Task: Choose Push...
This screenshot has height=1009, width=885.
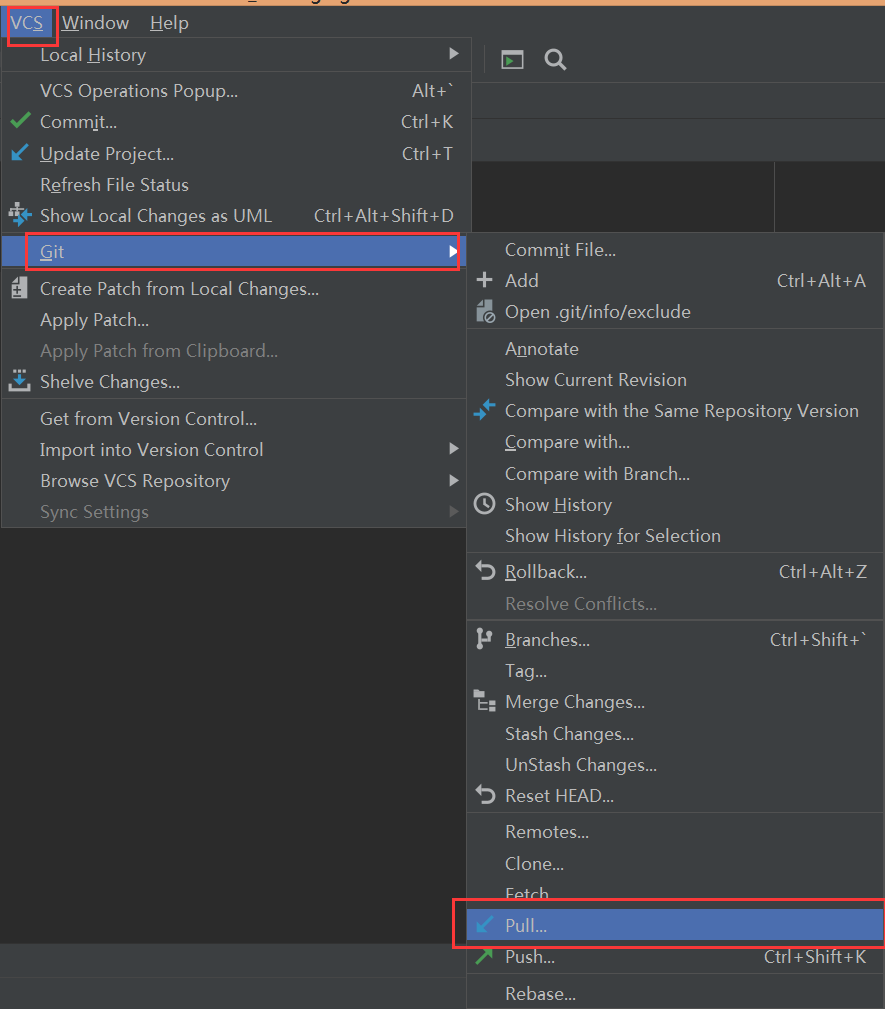Action: 675,957
